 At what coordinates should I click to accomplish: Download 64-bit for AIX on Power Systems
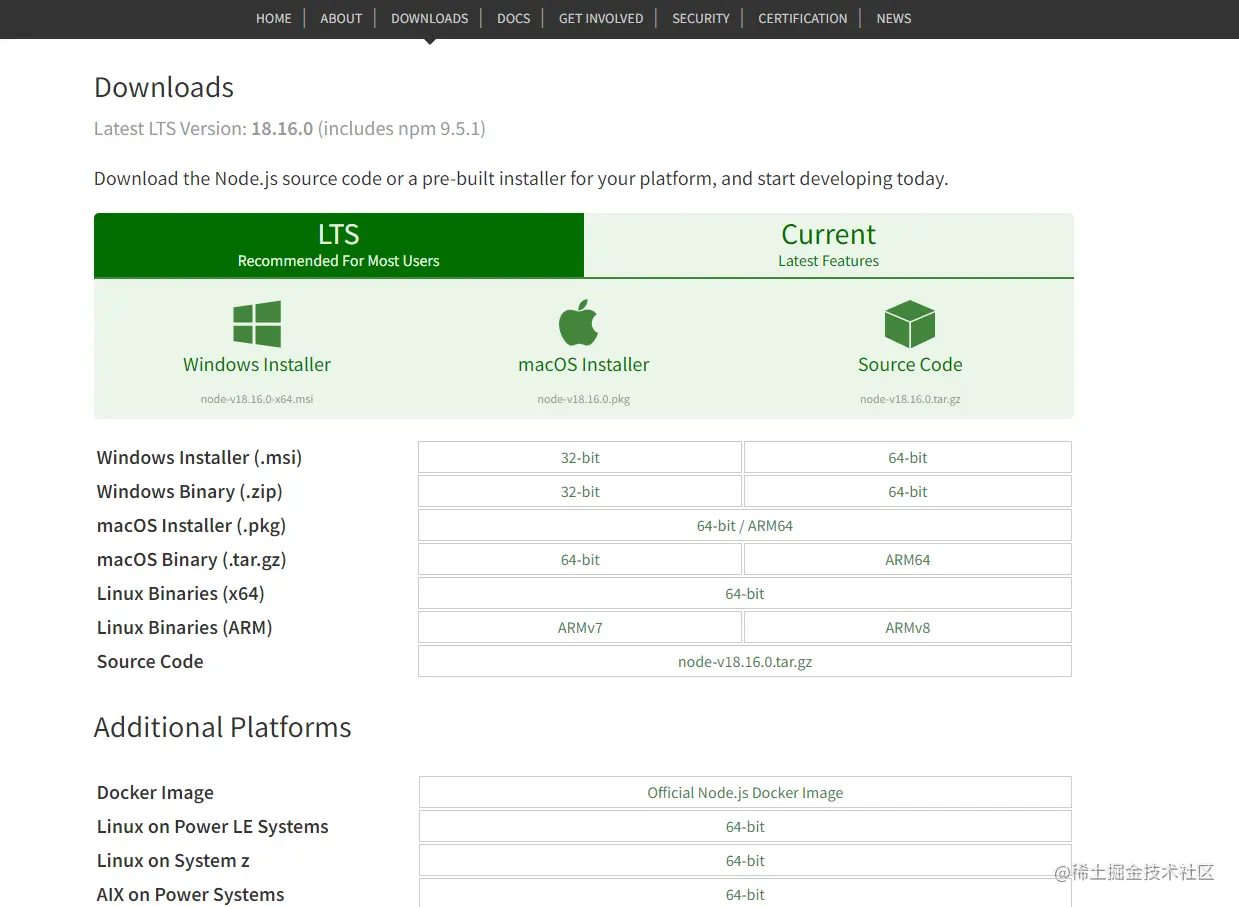tap(745, 894)
